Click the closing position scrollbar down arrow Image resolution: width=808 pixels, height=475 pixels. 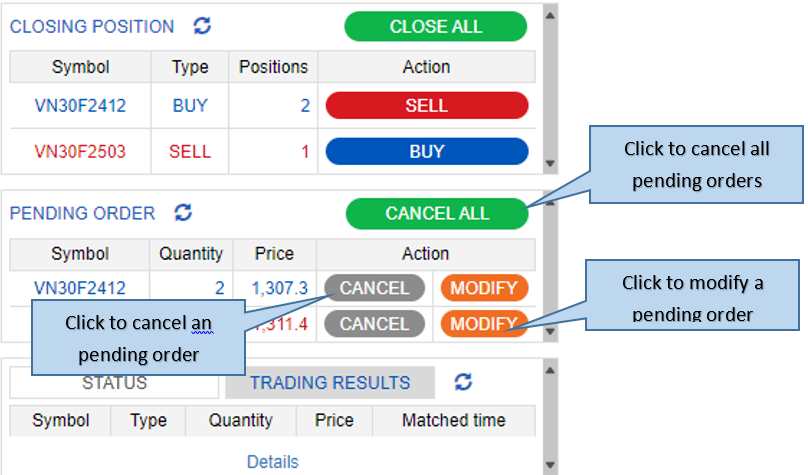pos(550,163)
